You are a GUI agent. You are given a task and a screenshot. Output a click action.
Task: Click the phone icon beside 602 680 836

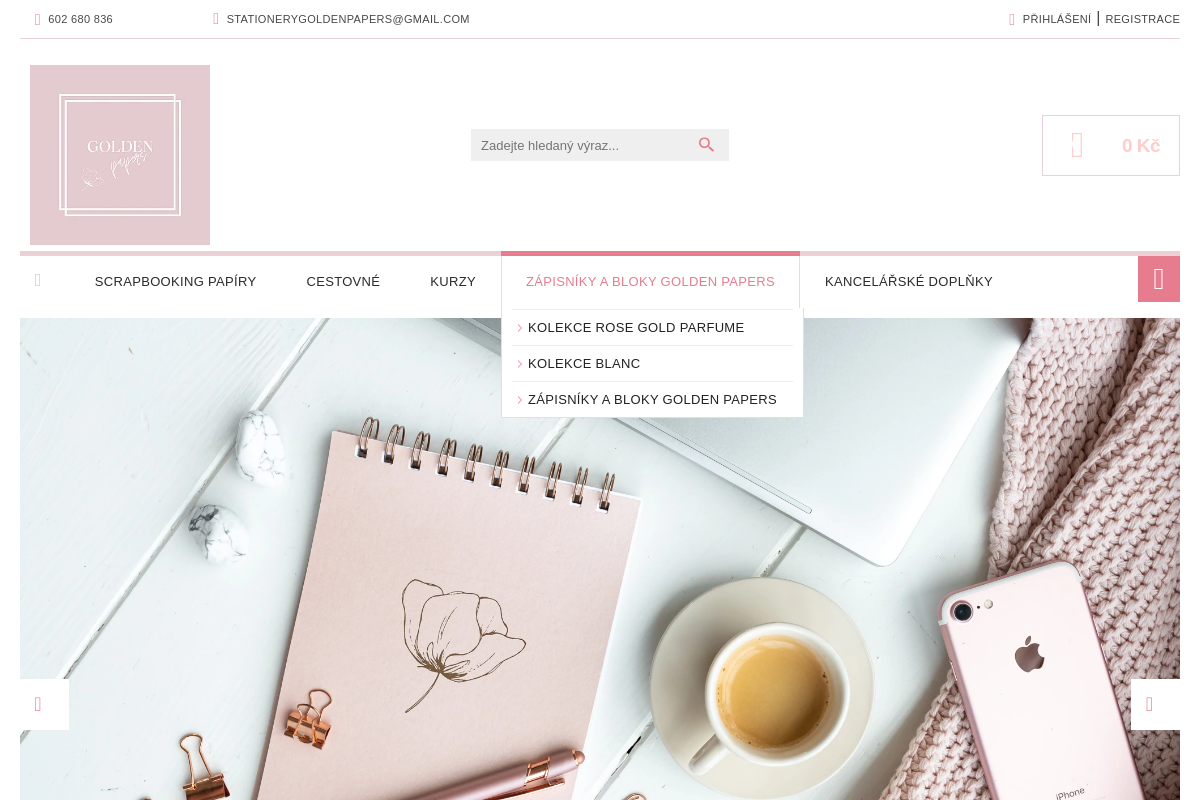point(38,19)
